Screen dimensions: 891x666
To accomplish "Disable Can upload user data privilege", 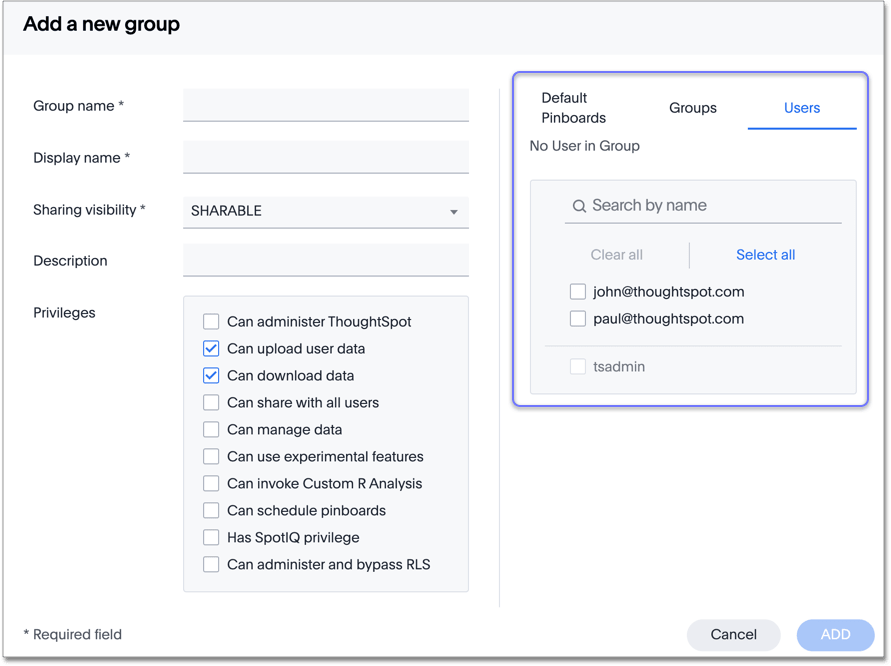I will (211, 349).
